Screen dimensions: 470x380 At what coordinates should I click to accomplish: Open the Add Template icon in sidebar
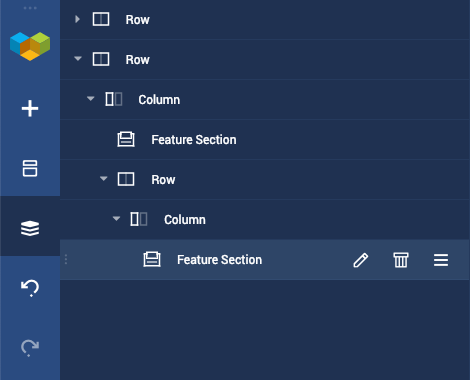coord(30,168)
